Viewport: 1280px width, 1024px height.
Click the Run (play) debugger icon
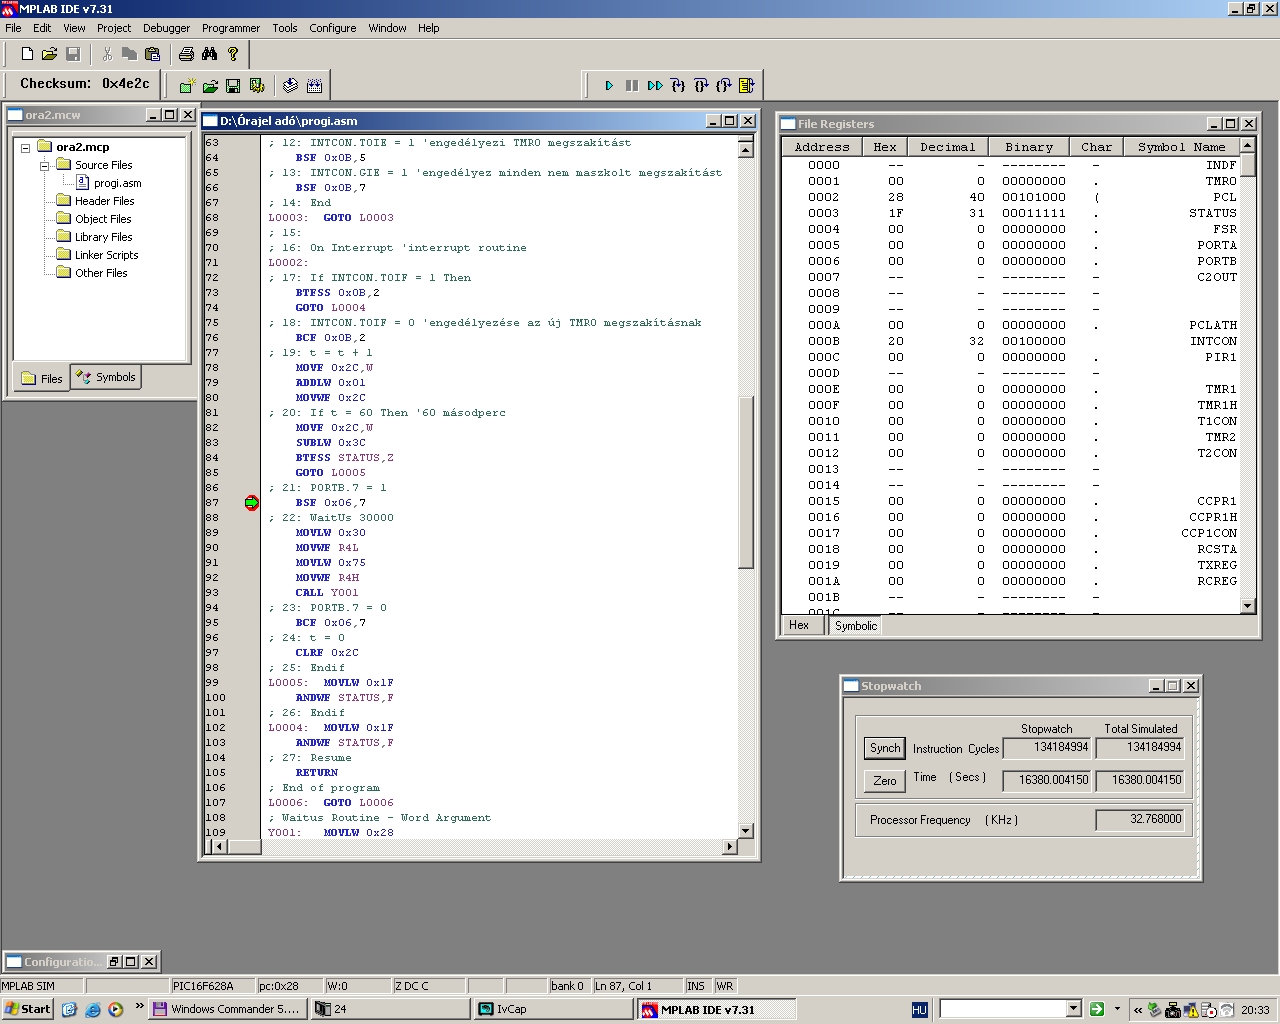pyautogui.click(x=608, y=86)
